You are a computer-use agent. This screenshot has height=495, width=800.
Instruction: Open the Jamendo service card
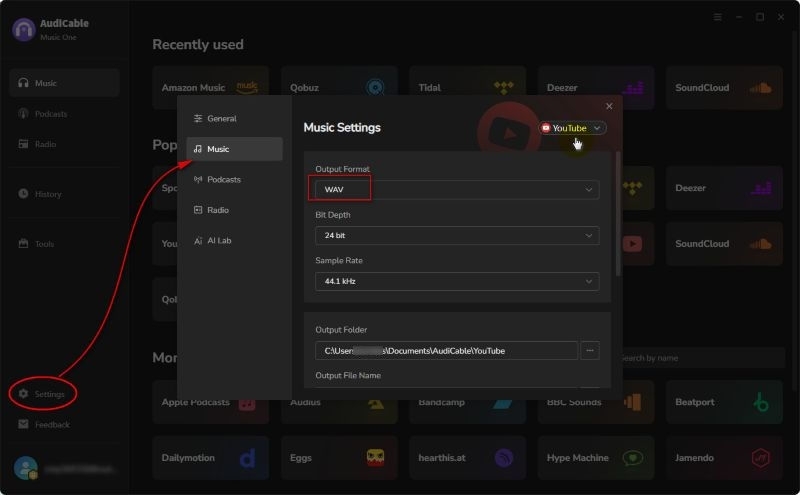tap(724, 458)
